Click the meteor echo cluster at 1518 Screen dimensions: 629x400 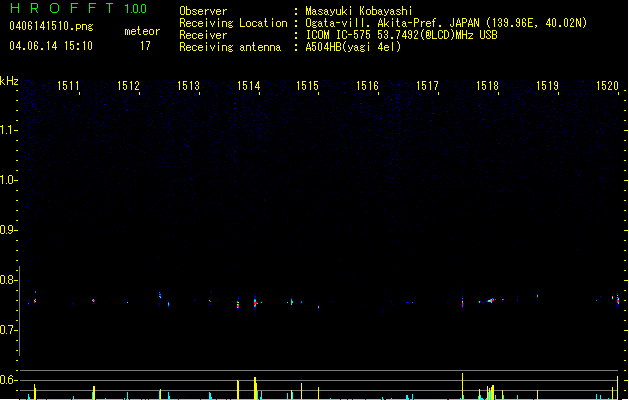pyautogui.click(x=491, y=300)
